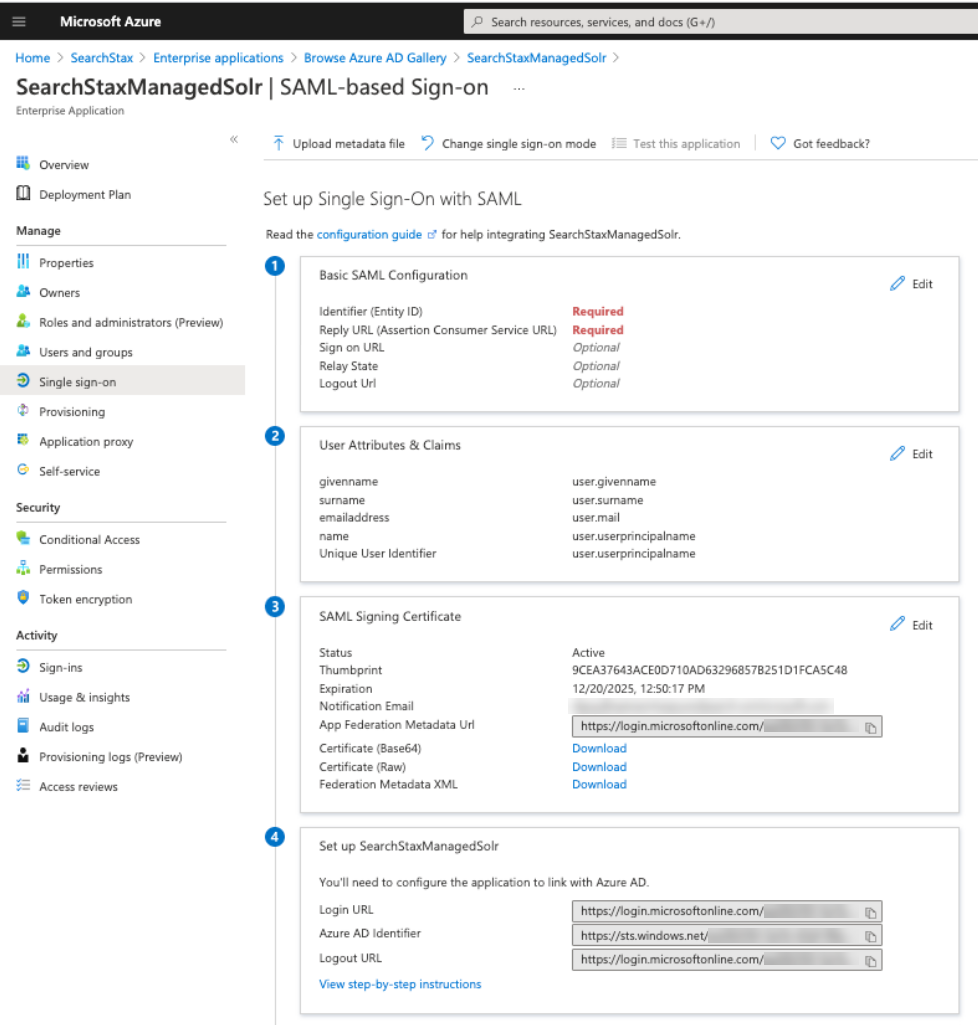
Task: Click the Deployment Plan book icon
Action: point(23,193)
